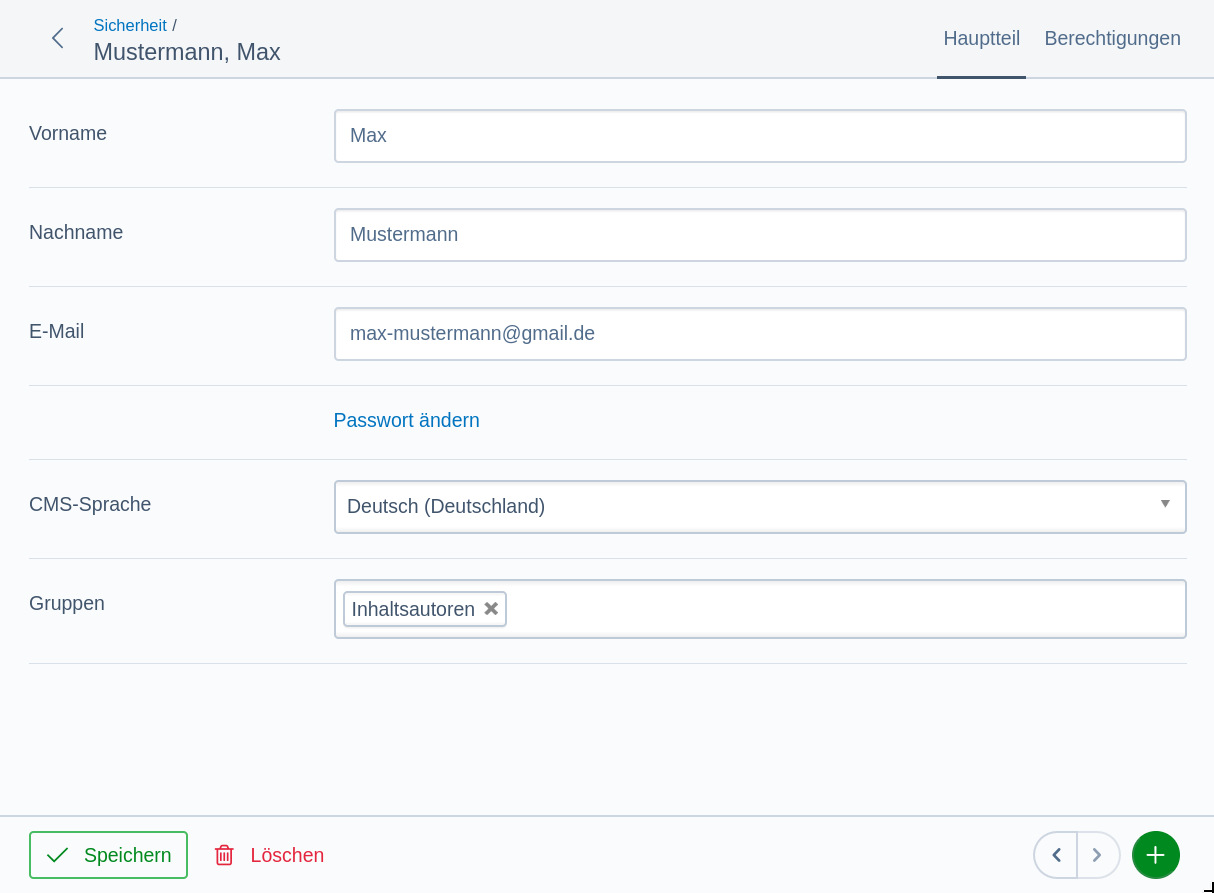Screen dimensions: 1214x893
Task: Open the CMS-Sprache dropdown arrow
Action: pyautogui.click(x=1165, y=503)
